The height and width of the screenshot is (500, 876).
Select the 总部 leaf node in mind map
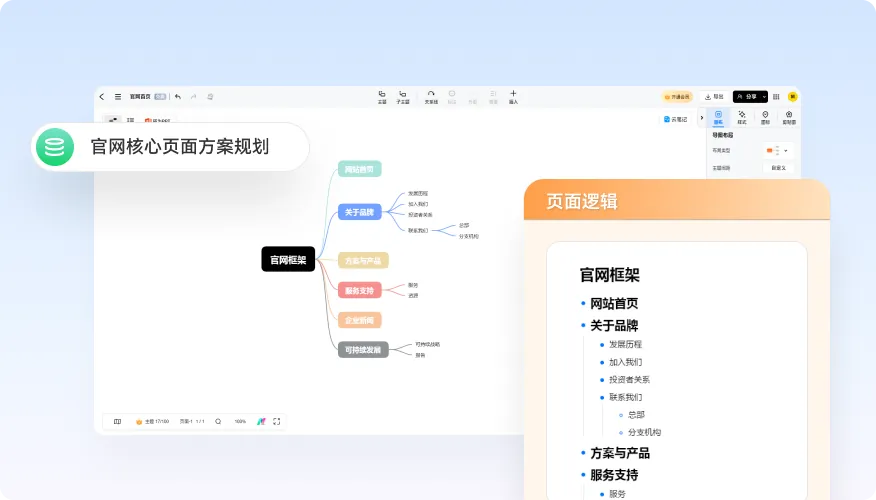point(464,225)
